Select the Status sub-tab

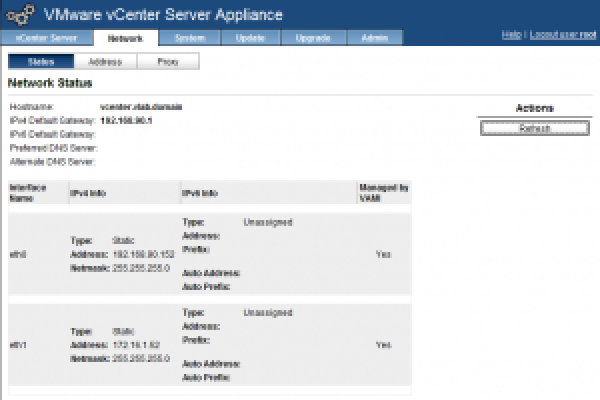click(x=41, y=62)
